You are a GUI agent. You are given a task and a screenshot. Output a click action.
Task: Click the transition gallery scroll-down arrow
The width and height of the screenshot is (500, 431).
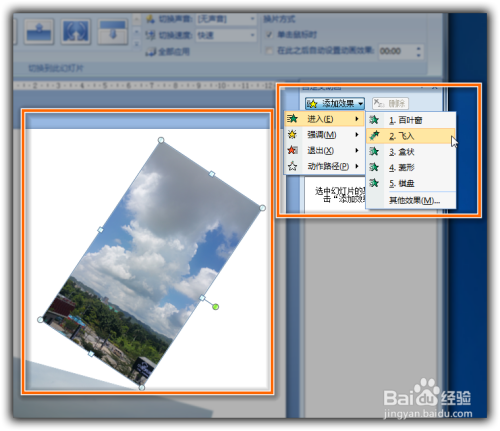137,32
